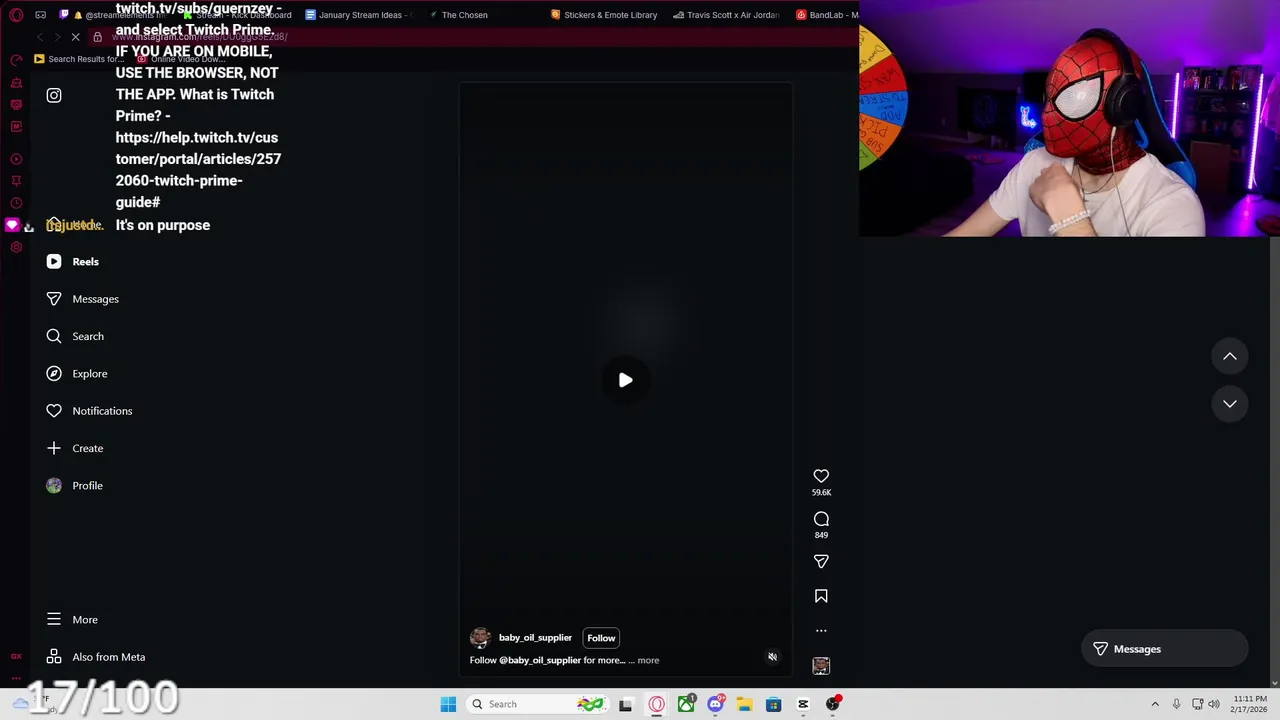Screen dimensions: 1280x720
Task: Play the paused reel video
Action: (x=625, y=380)
